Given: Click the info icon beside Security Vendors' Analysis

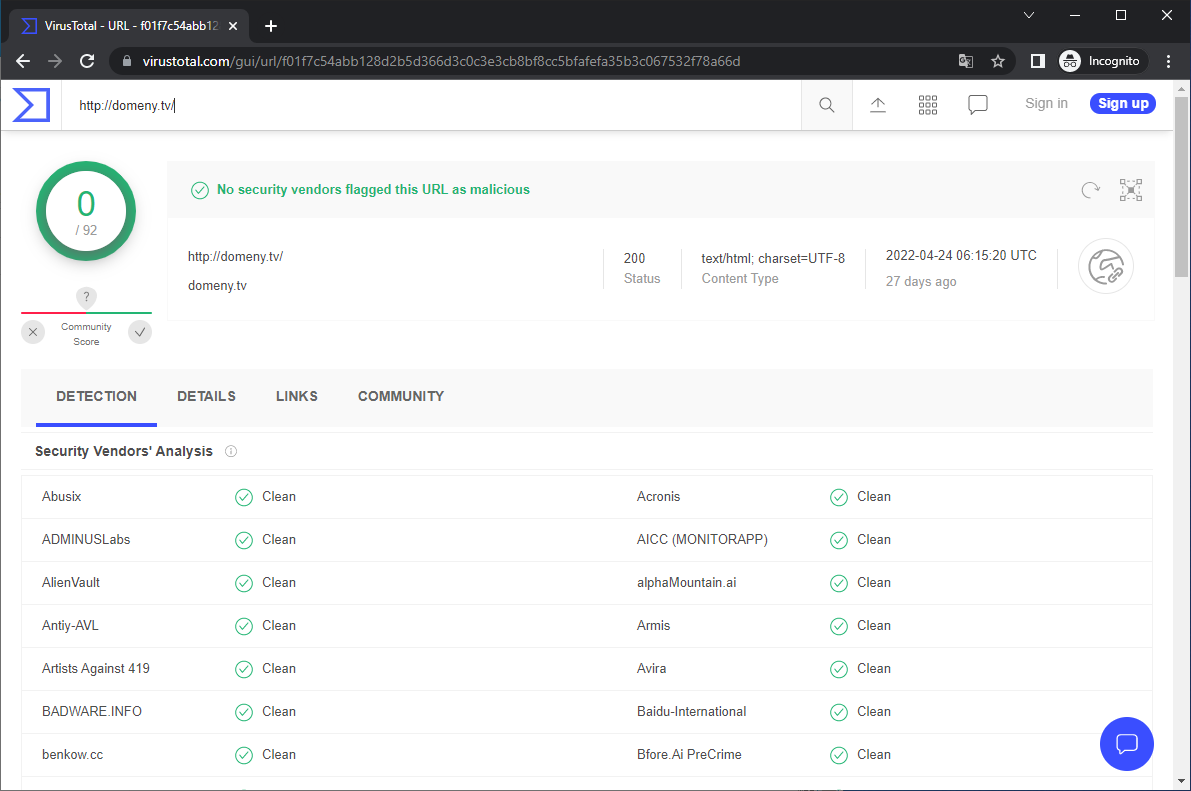Looking at the screenshot, I should coord(231,452).
